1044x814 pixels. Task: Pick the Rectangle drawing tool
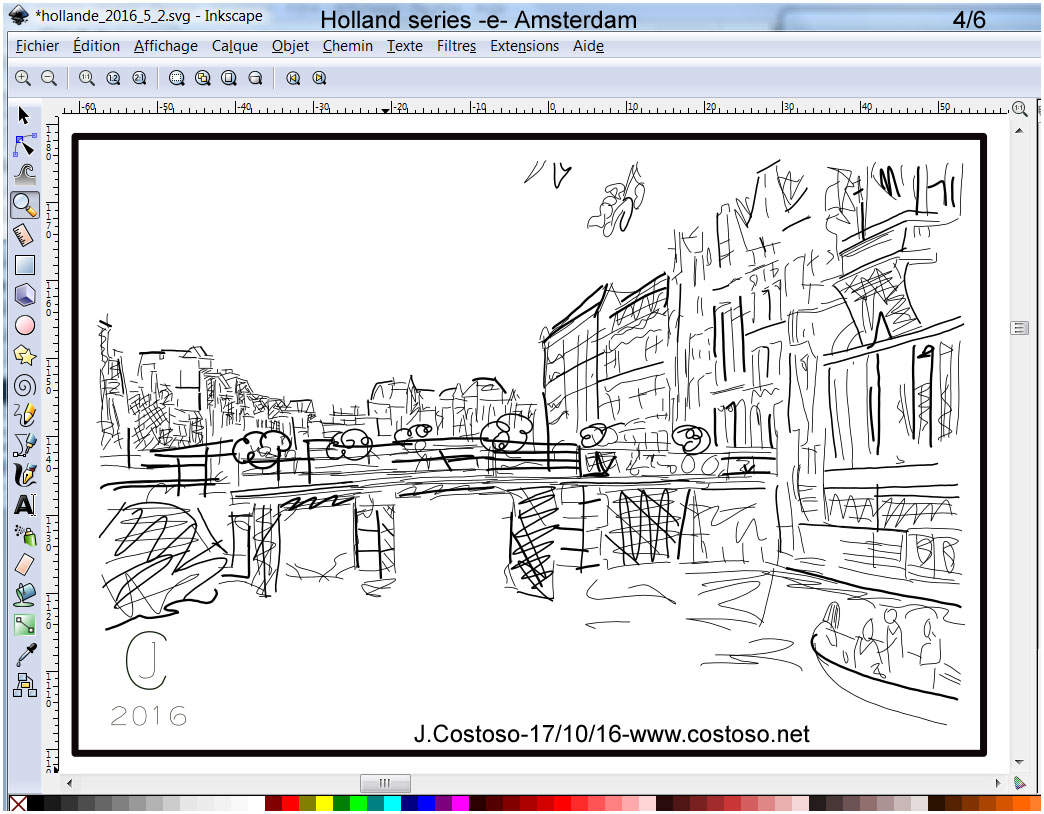coord(24,265)
